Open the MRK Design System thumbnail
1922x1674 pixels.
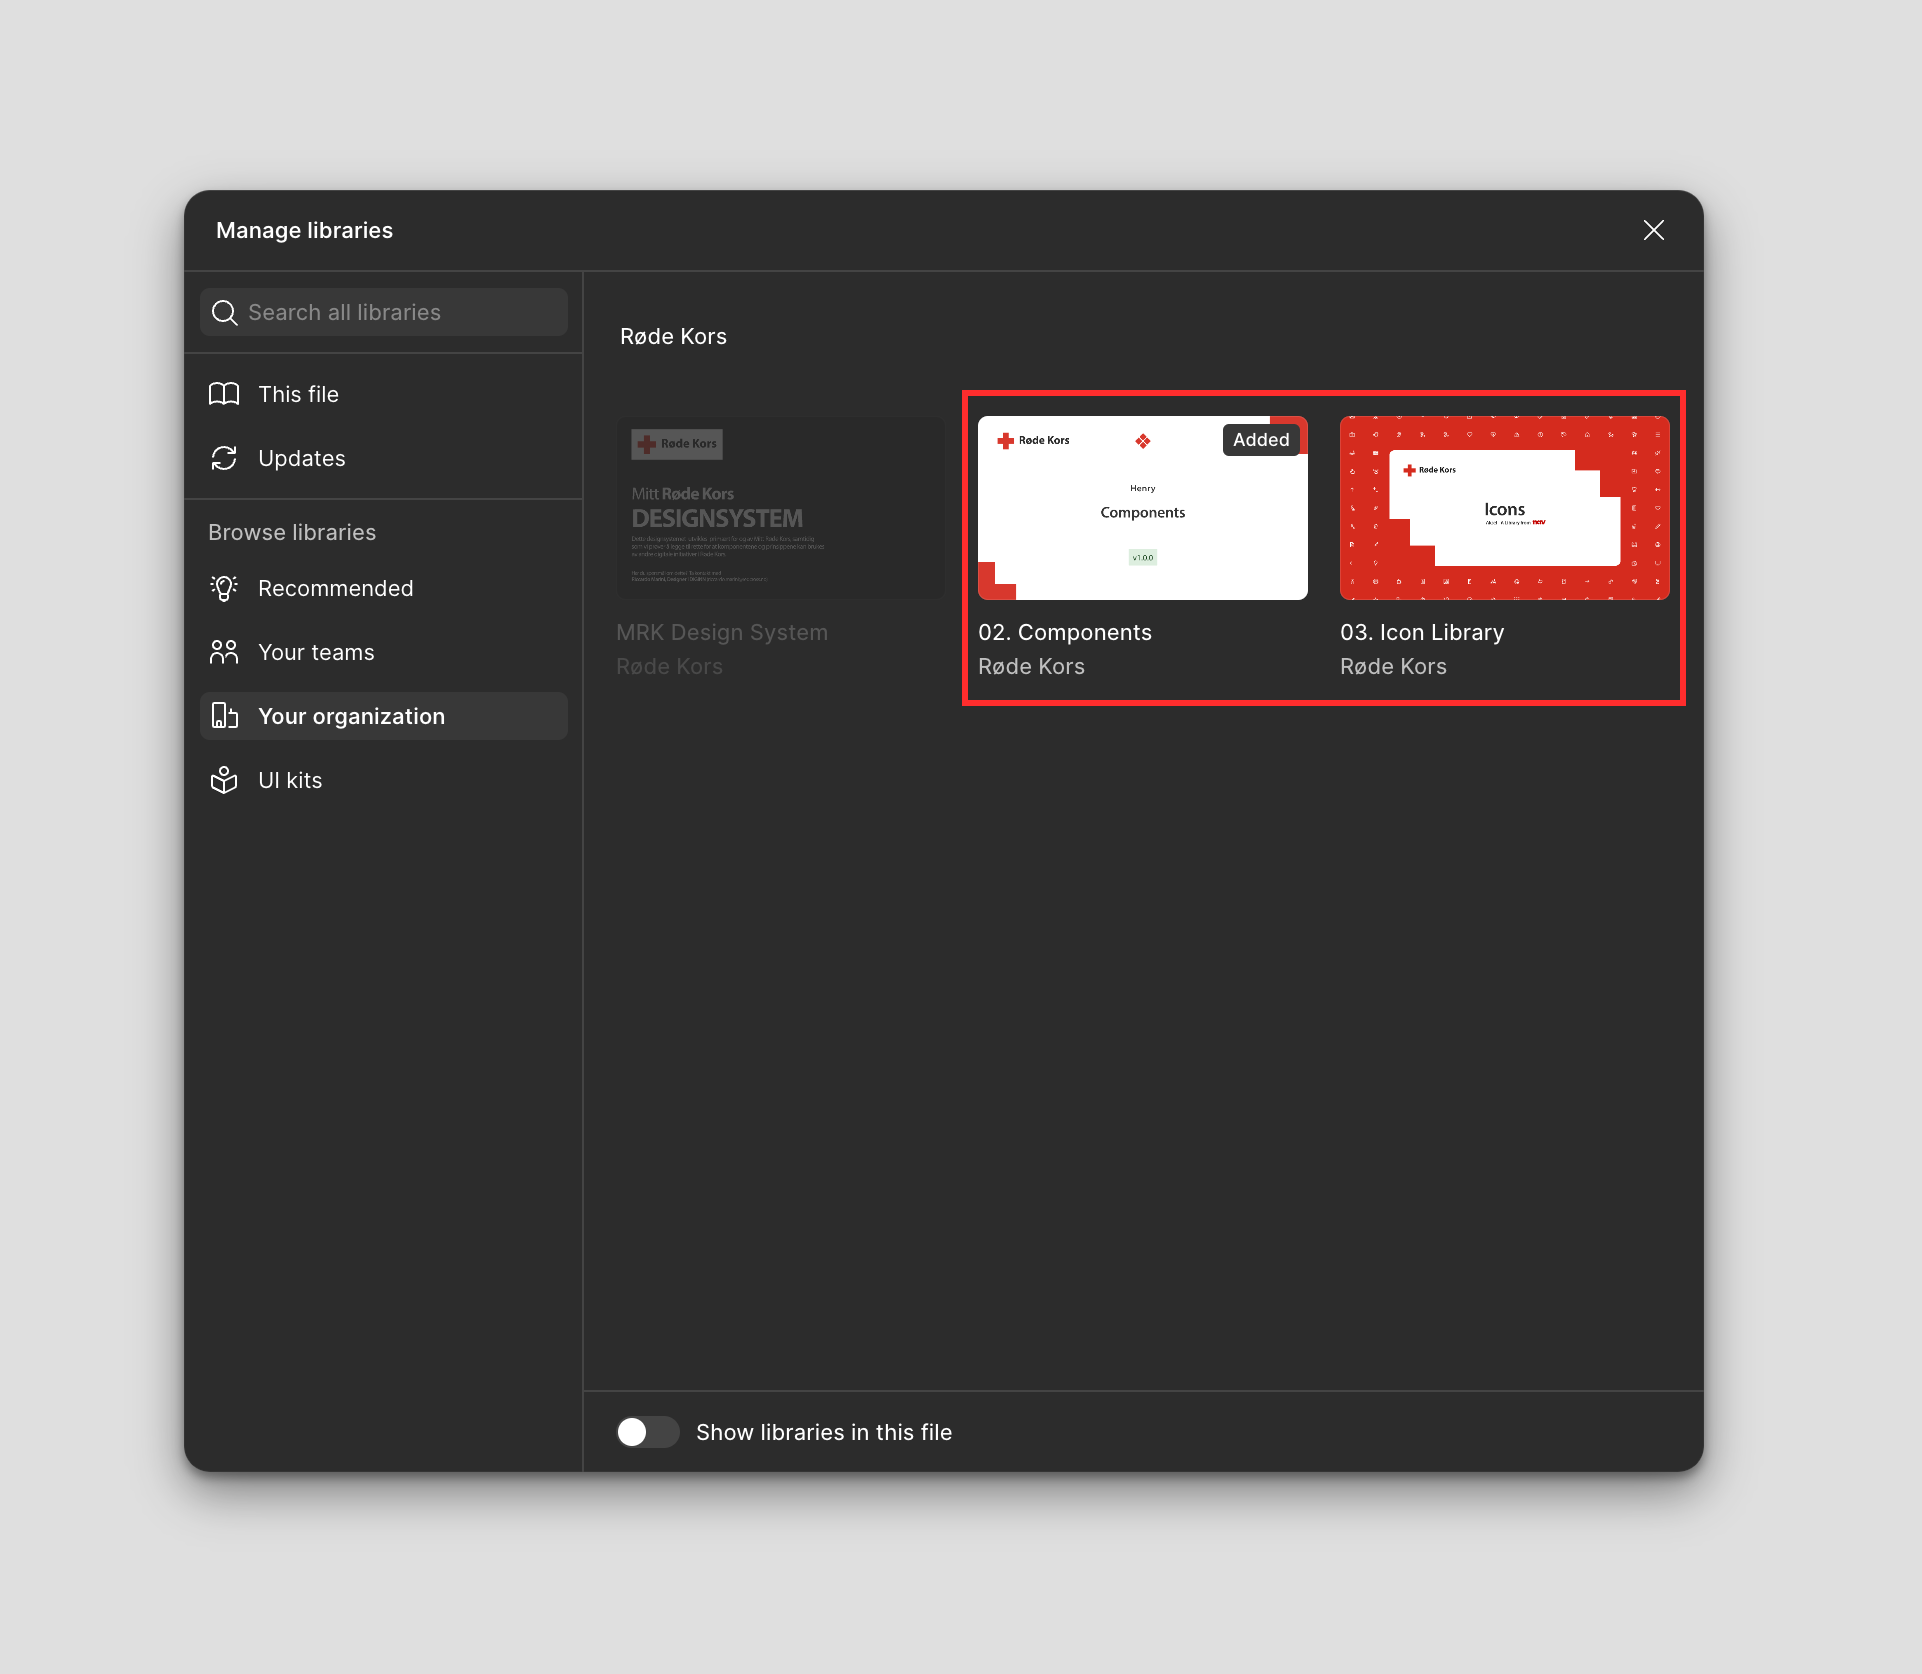click(x=780, y=508)
